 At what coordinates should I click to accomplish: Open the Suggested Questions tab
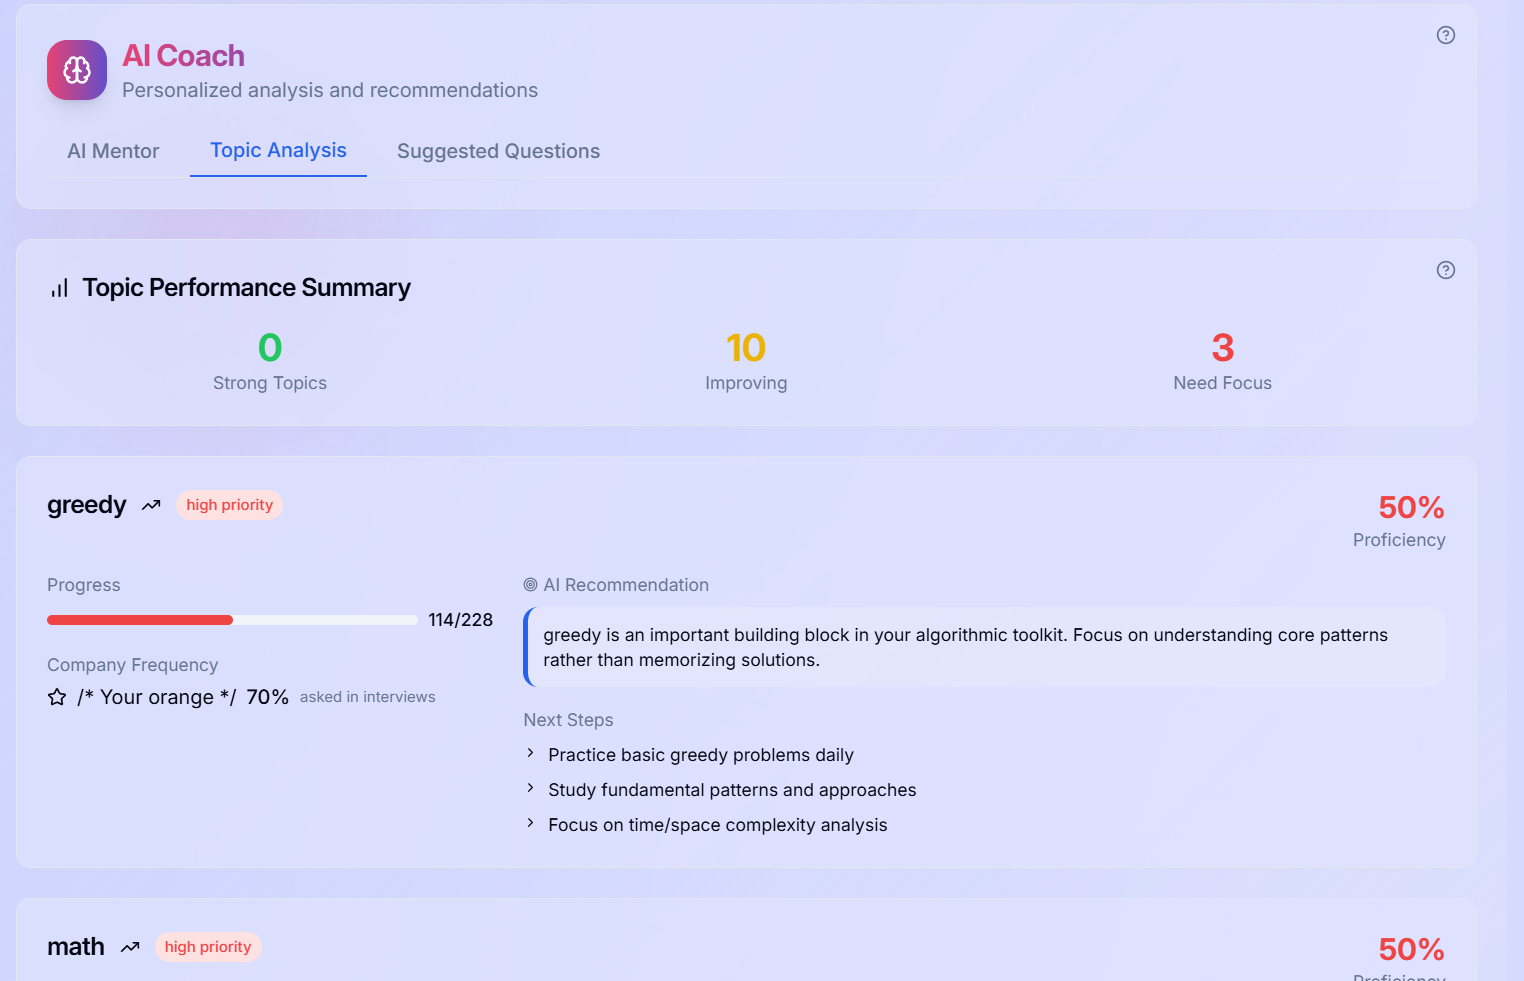(x=498, y=151)
